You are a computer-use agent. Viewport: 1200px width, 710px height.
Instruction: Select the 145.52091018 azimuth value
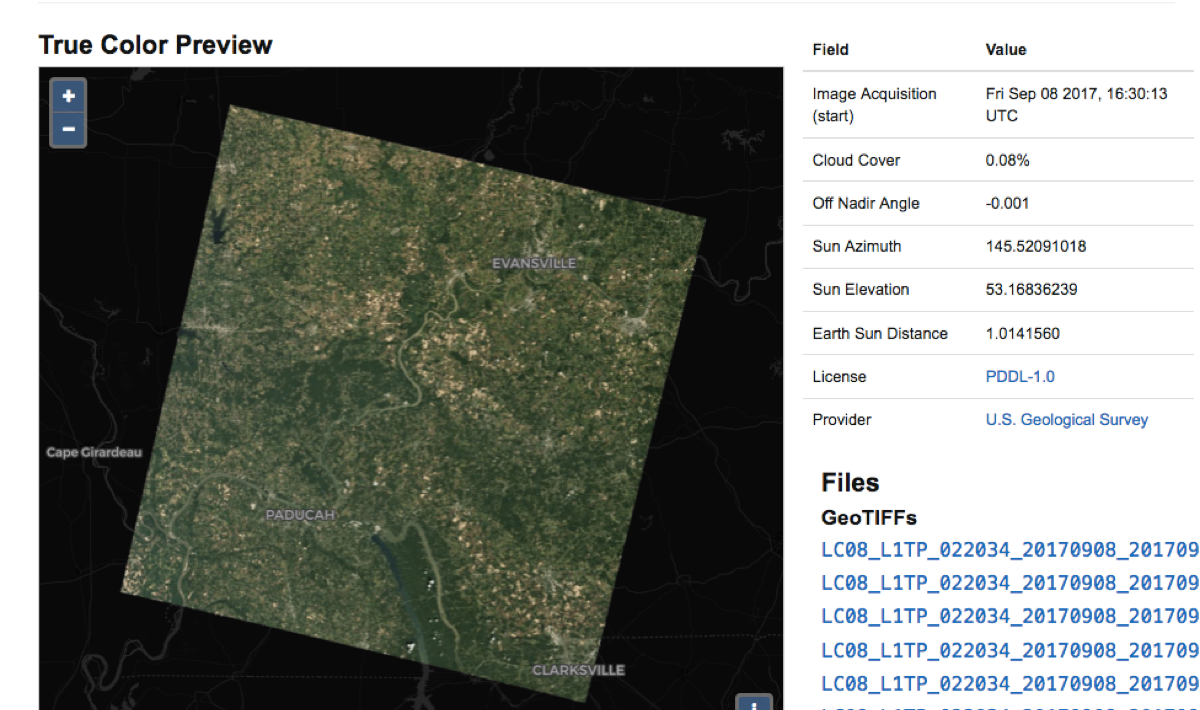[x=1036, y=247]
